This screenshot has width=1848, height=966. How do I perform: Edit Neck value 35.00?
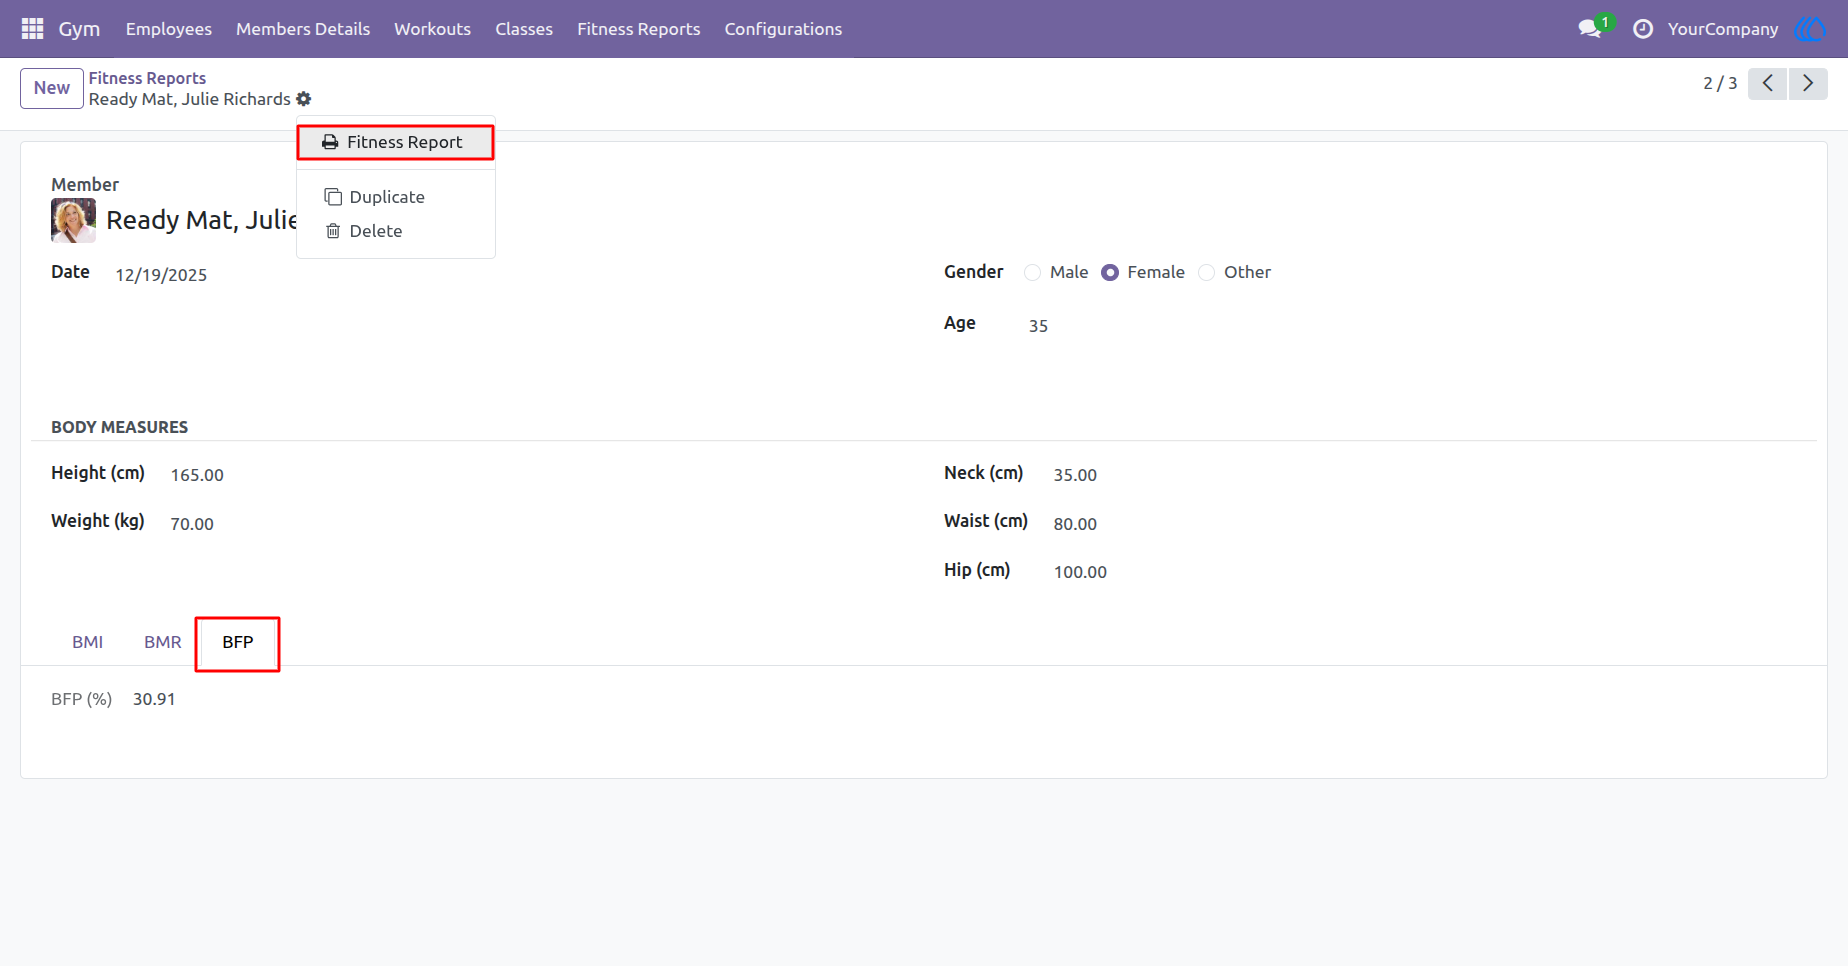point(1075,475)
